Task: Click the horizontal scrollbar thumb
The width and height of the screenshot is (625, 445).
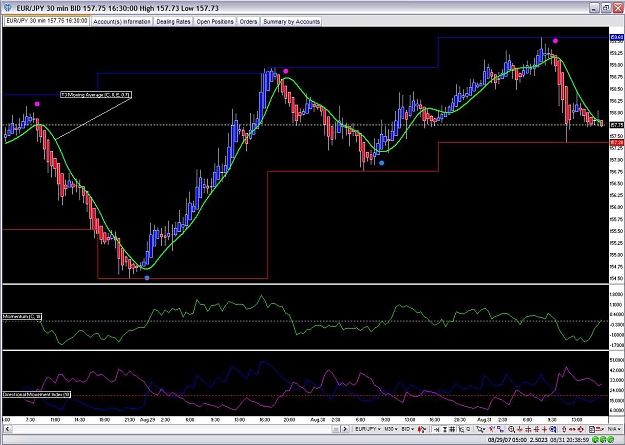Action: click(336, 429)
